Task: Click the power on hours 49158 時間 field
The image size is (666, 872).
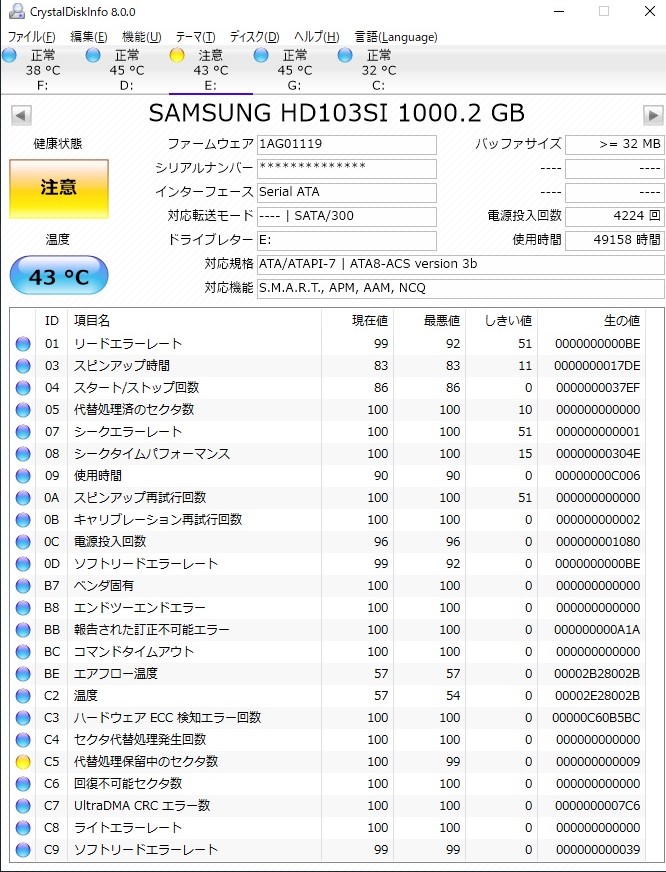Action: tap(614, 240)
